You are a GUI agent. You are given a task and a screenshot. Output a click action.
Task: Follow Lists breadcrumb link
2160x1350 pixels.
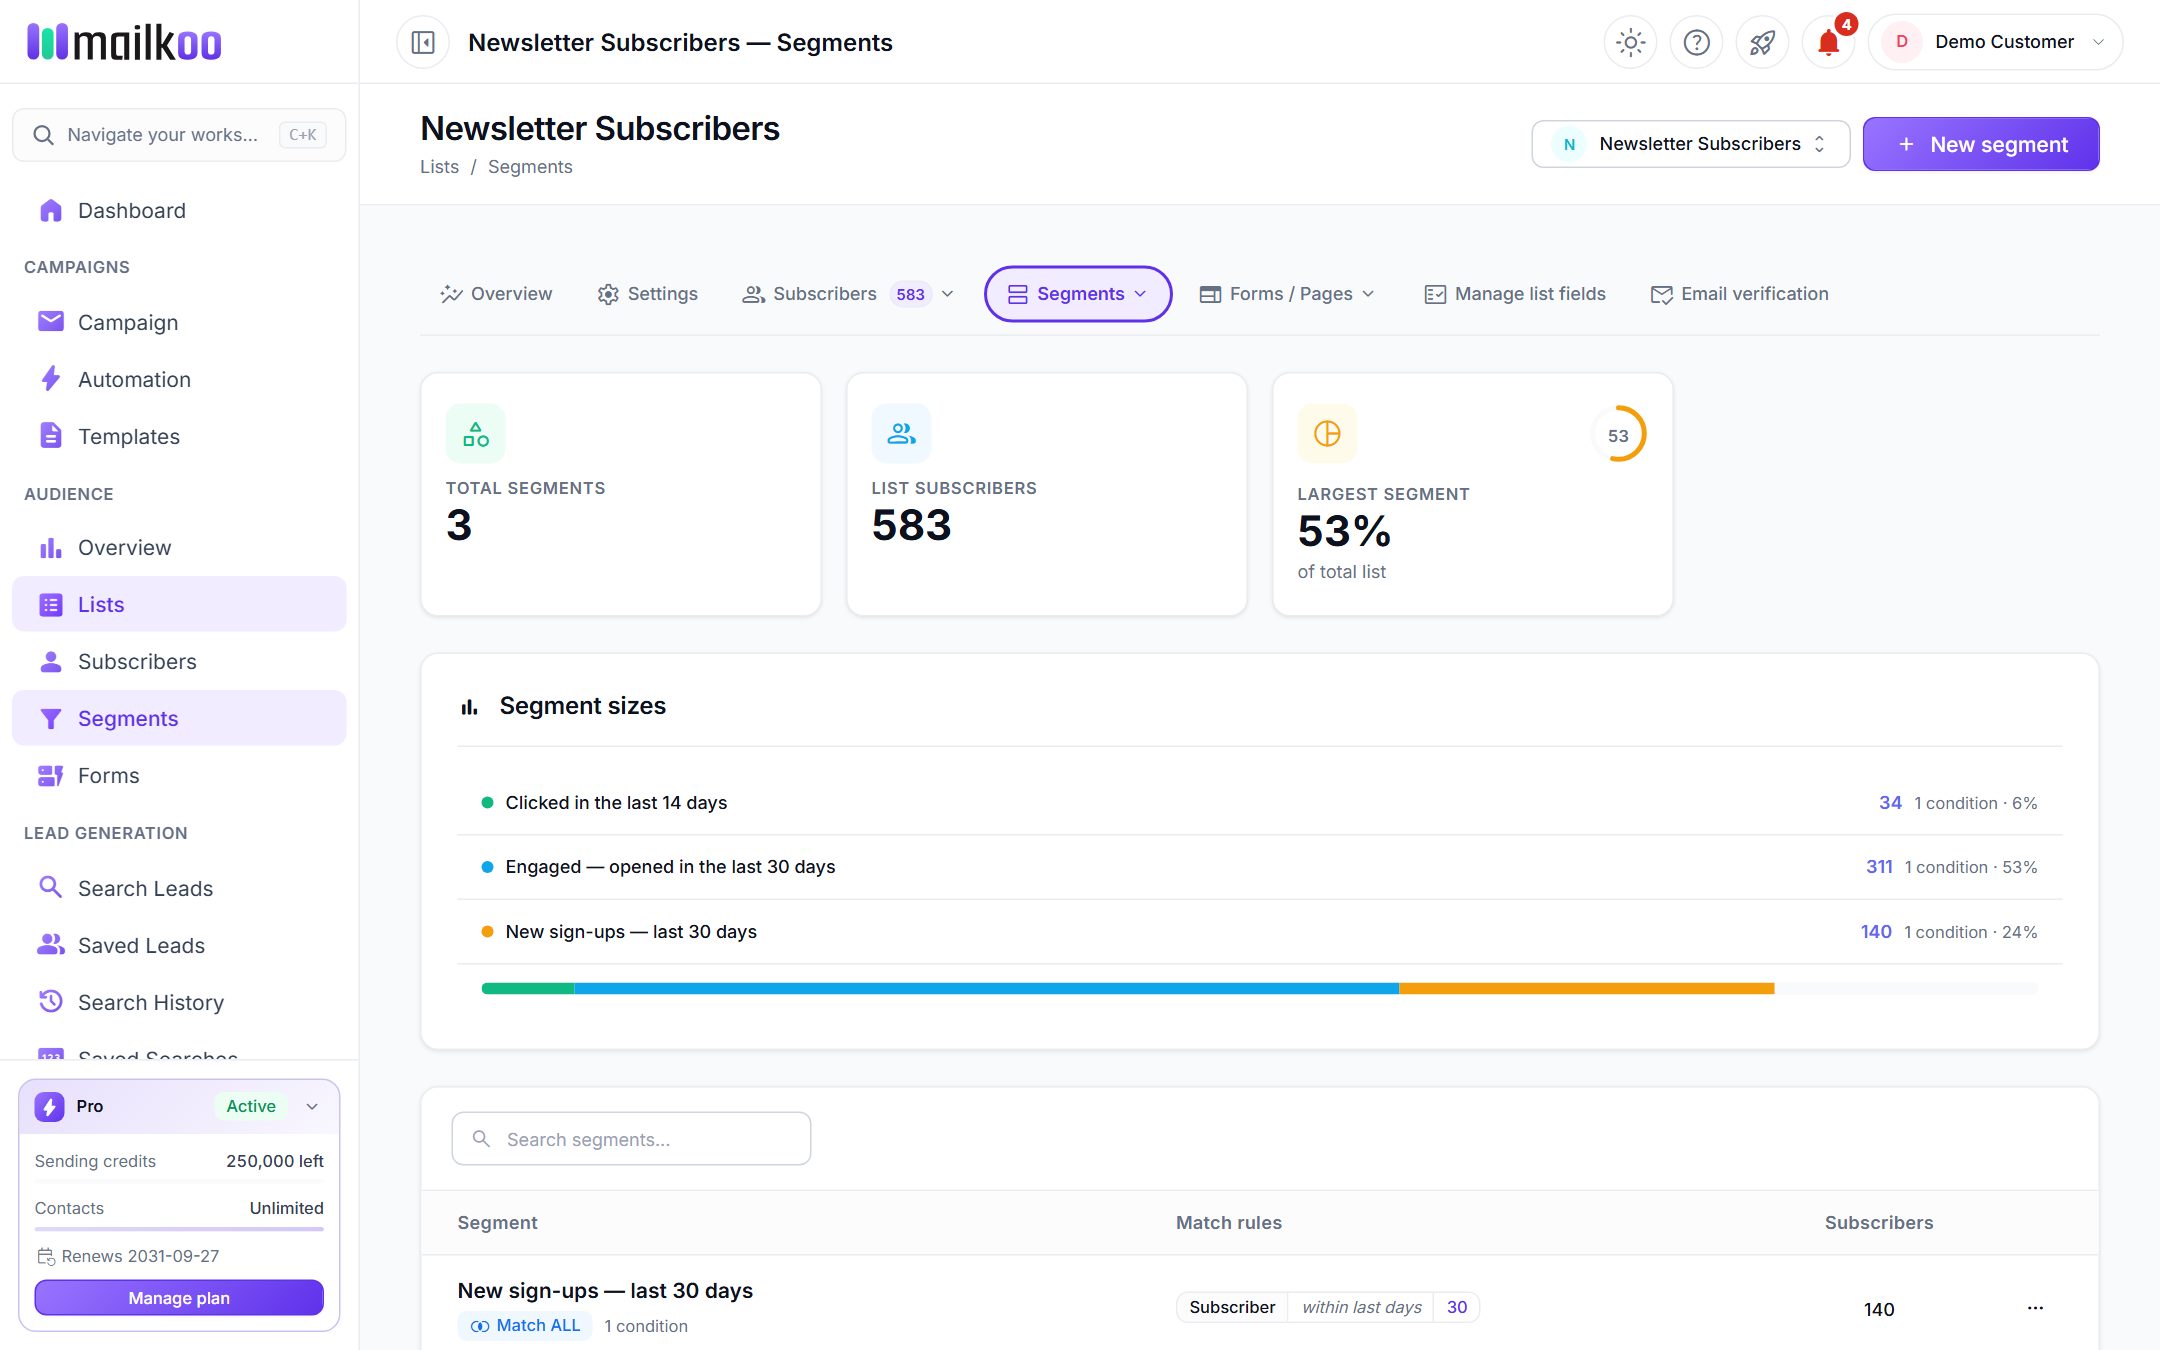439,167
